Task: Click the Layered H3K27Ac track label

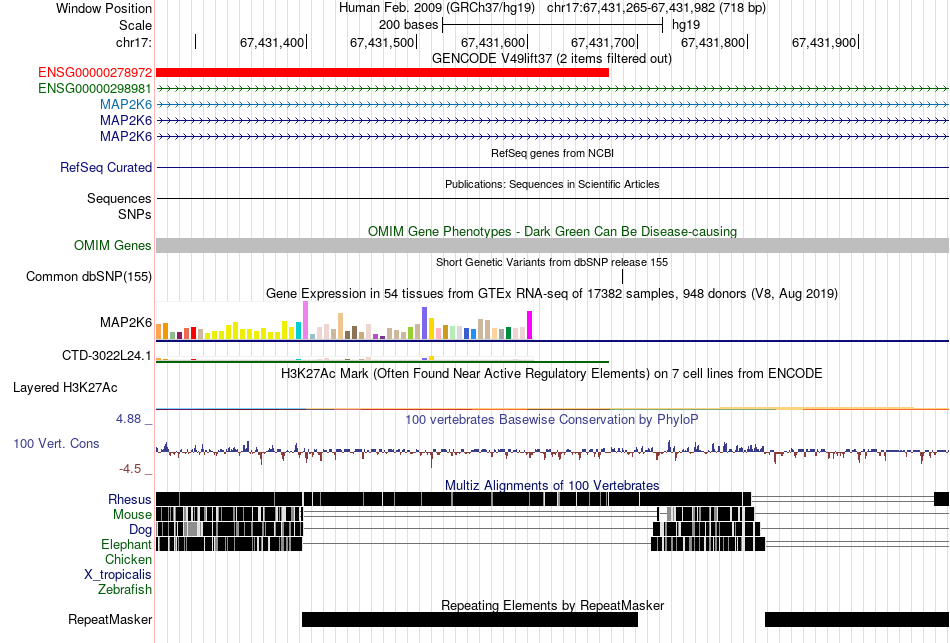Action: [65, 387]
